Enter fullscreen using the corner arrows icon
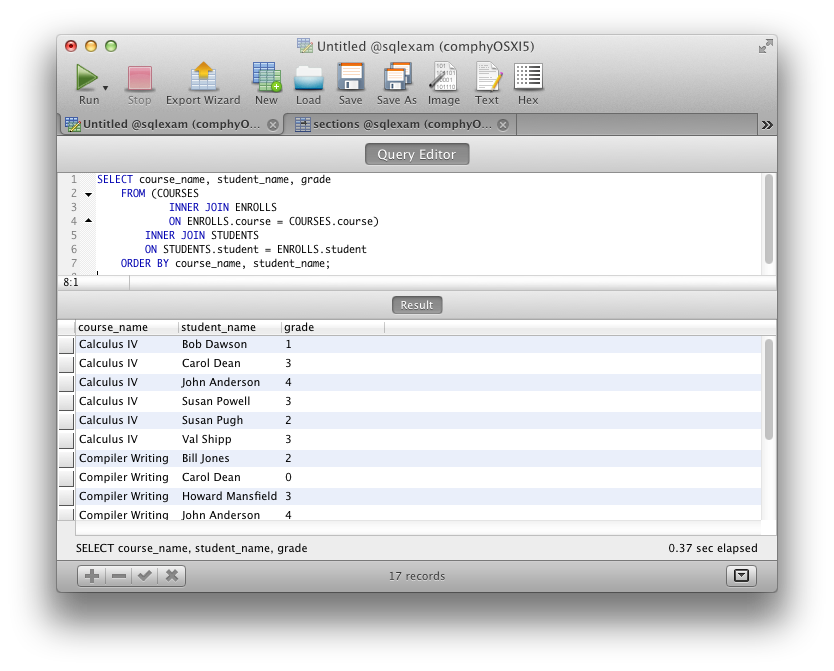The height and width of the screenshot is (671, 834). (765, 47)
